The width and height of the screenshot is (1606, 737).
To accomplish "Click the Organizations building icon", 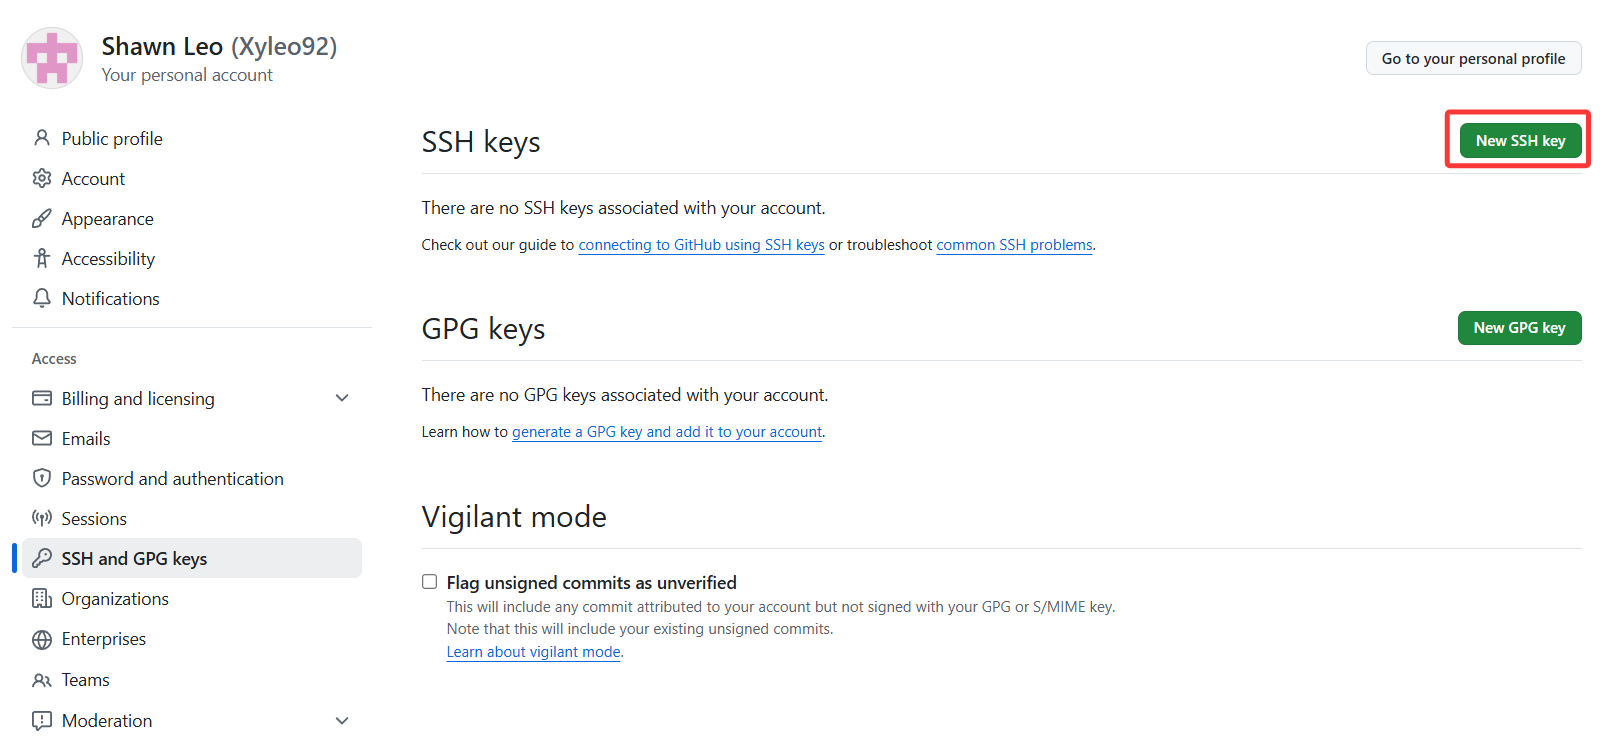I will tap(42, 598).
